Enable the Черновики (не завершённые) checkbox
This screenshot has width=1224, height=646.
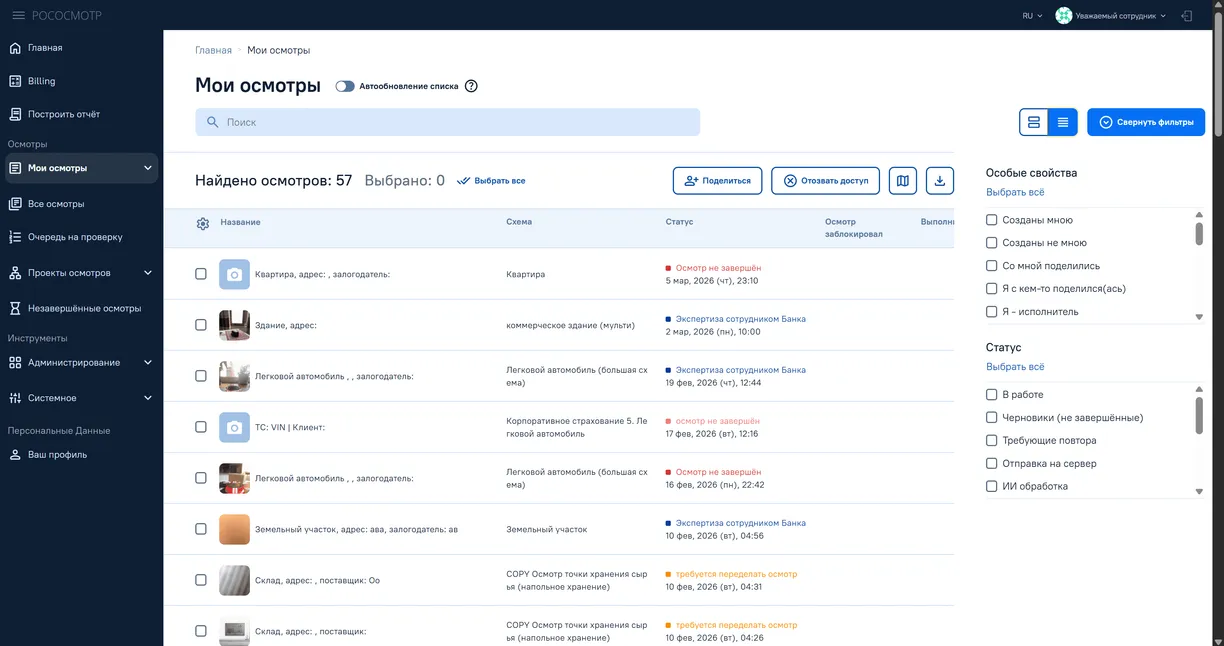click(x=992, y=418)
